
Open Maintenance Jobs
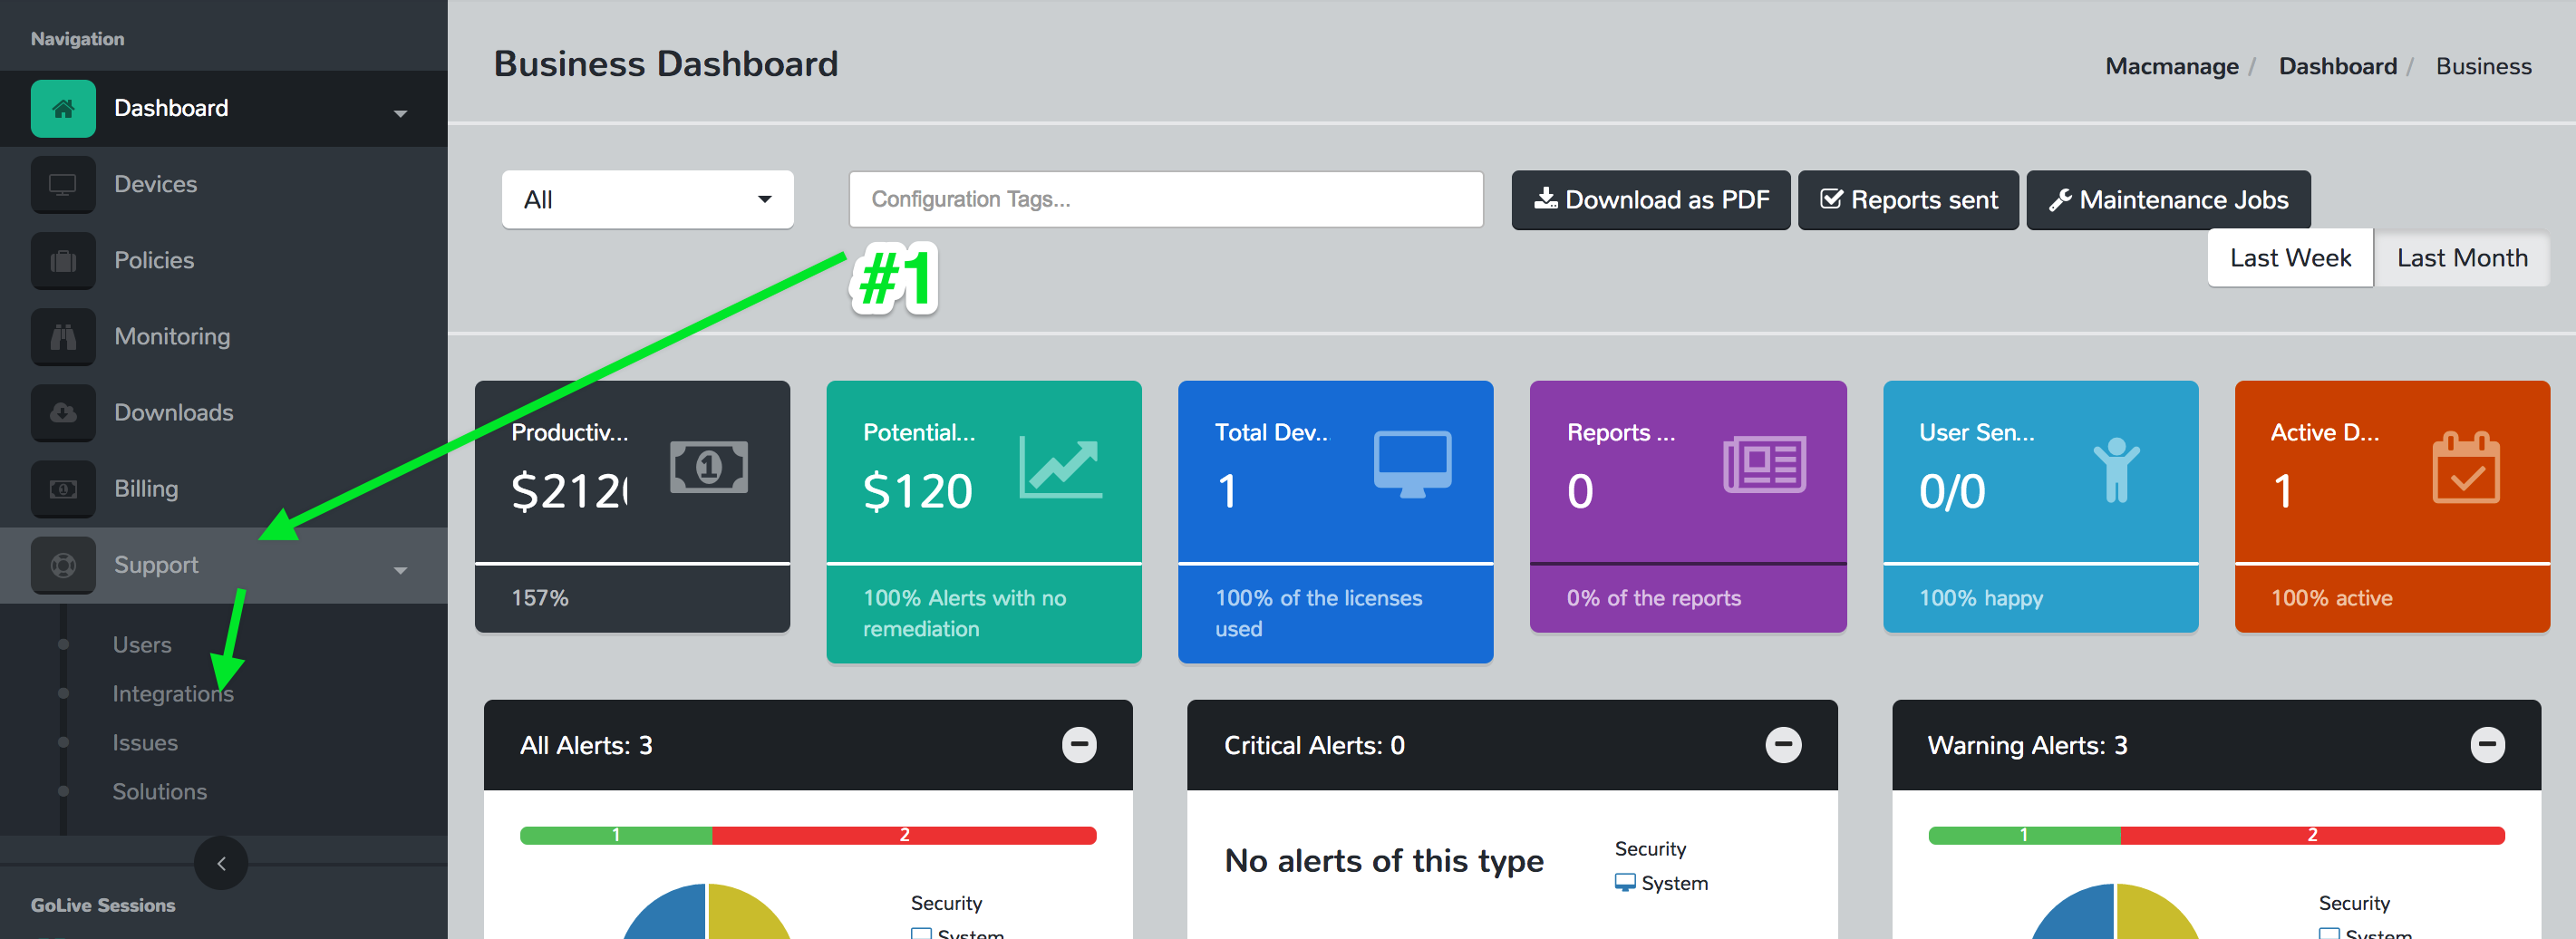tap(2168, 200)
